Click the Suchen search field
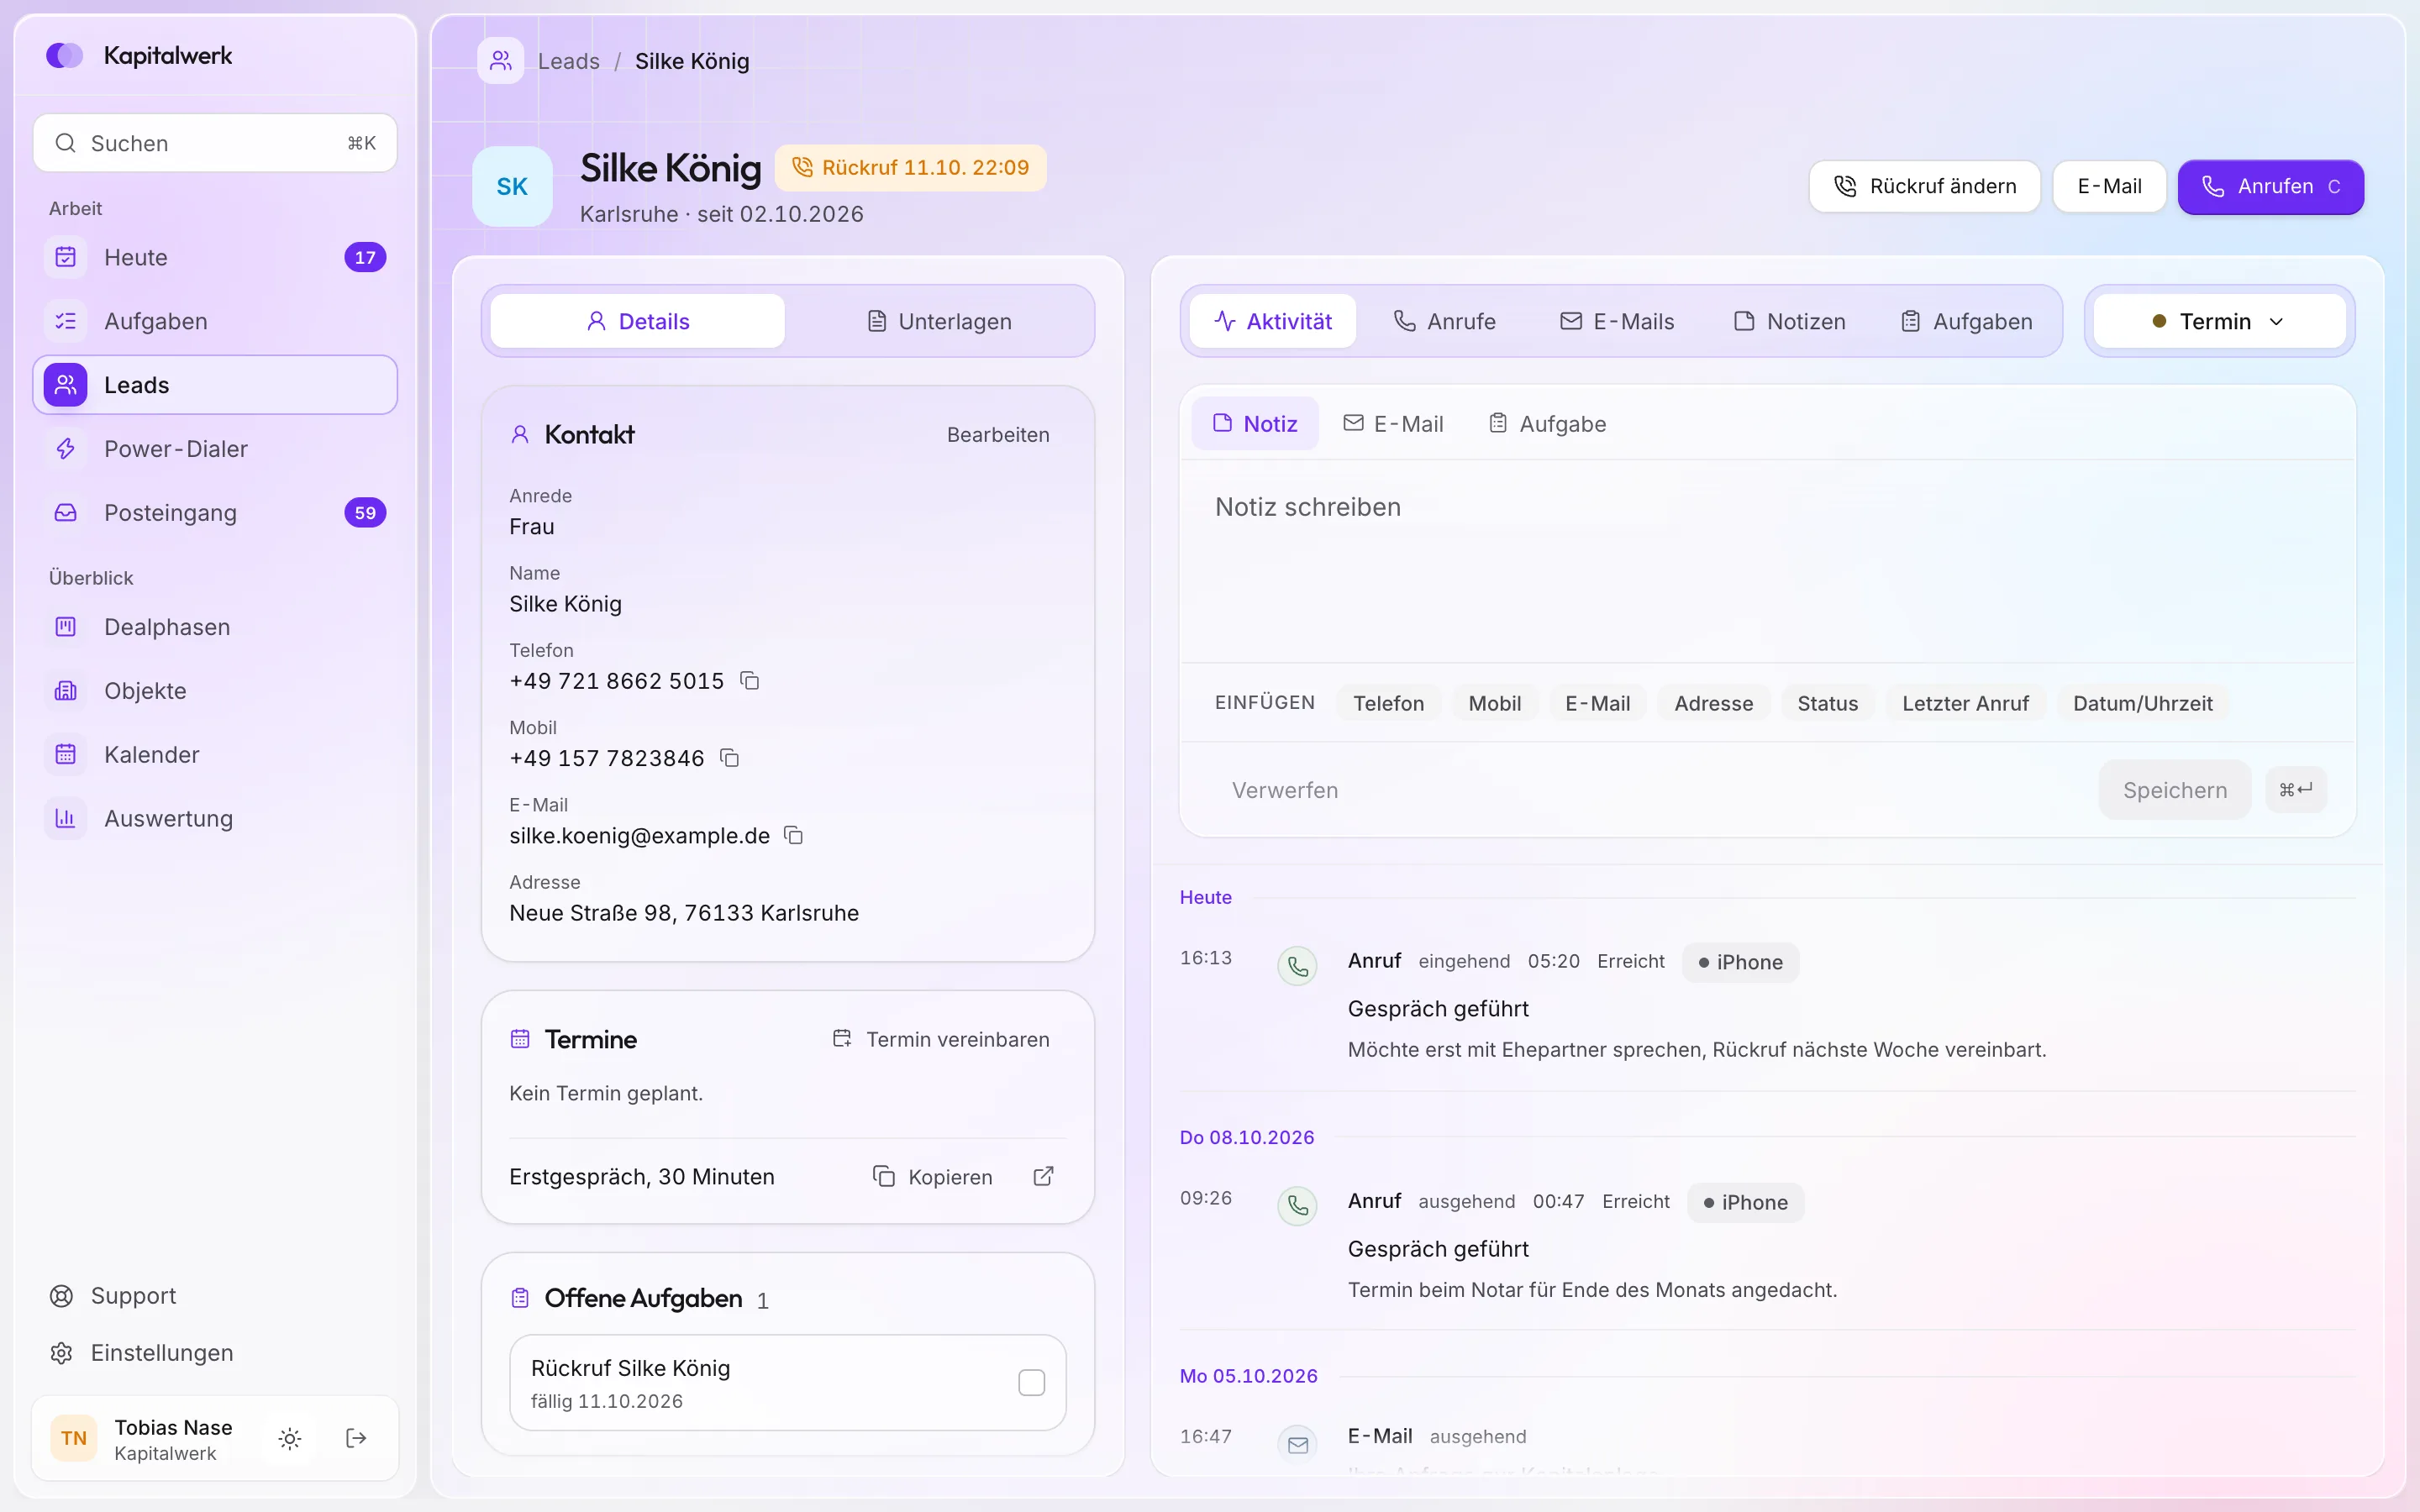The image size is (2420, 1512). tap(215, 143)
